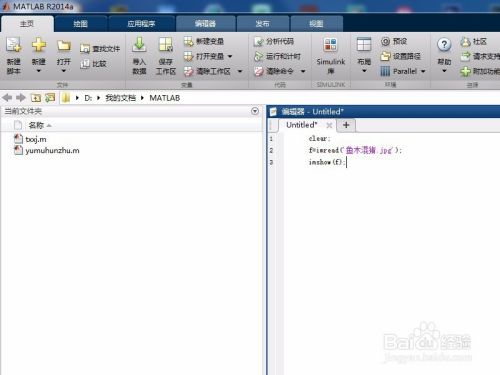Screen dimensions: 500x375
Task: Navigate back with the left arrow
Action: tap(7, 98)
